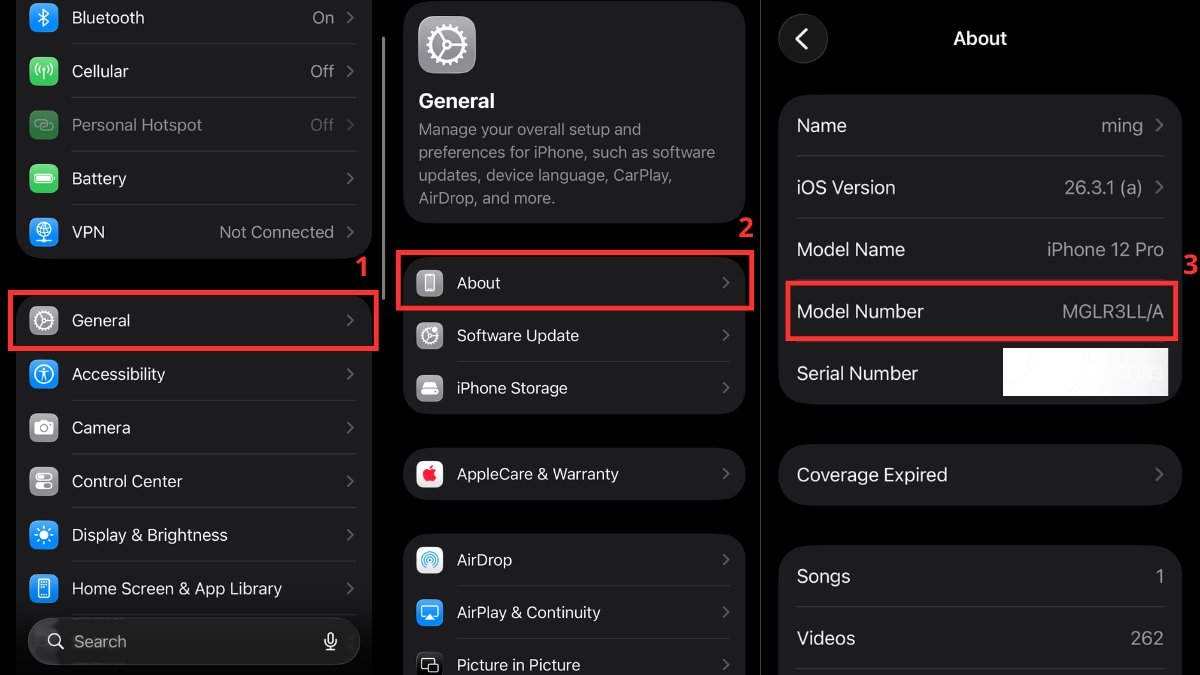The image size is (1200, 675).
Task: Tap the iPhone Storage icon
Action: point(430,388)
